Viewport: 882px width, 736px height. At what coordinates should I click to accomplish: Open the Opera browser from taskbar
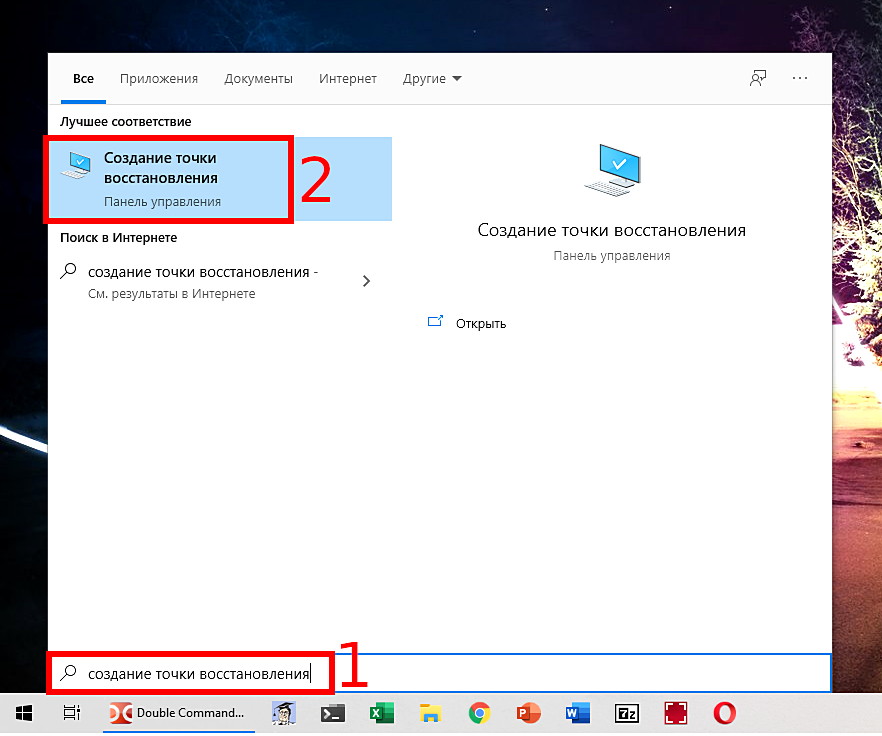tap(725, 713)
